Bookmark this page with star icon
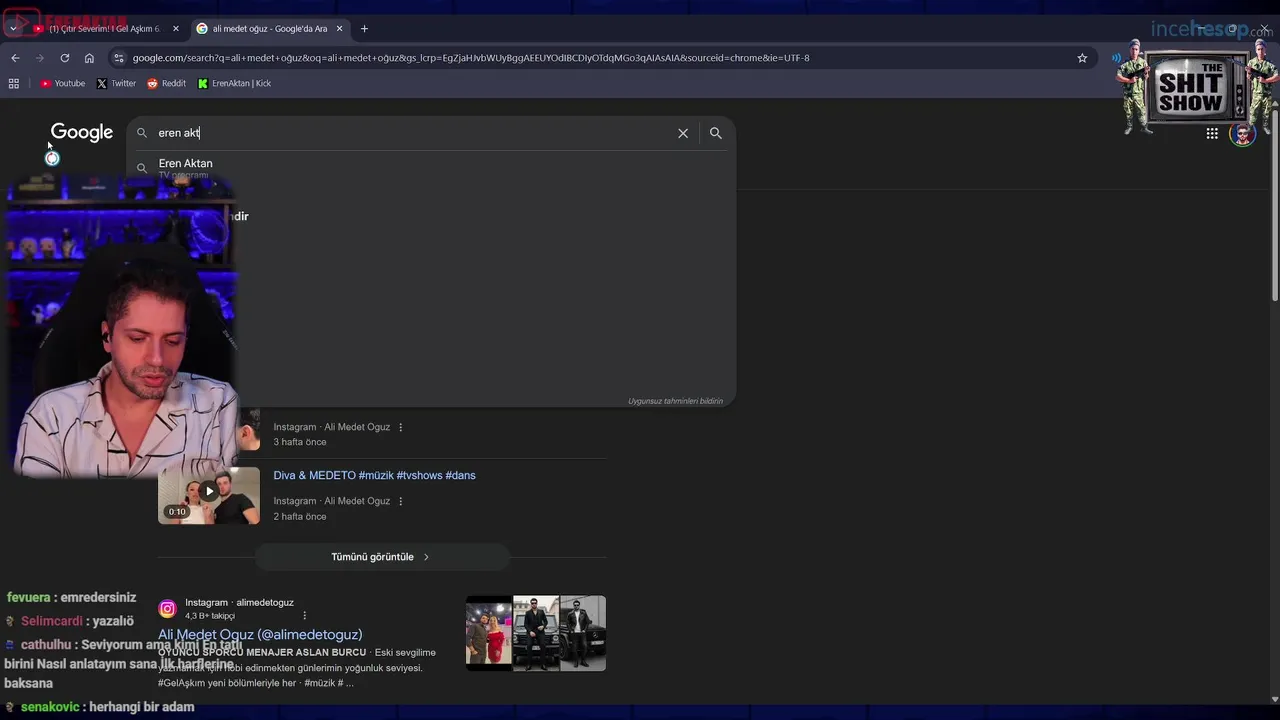Screen dimensions: 1280x720 [x=1082, y=58]
